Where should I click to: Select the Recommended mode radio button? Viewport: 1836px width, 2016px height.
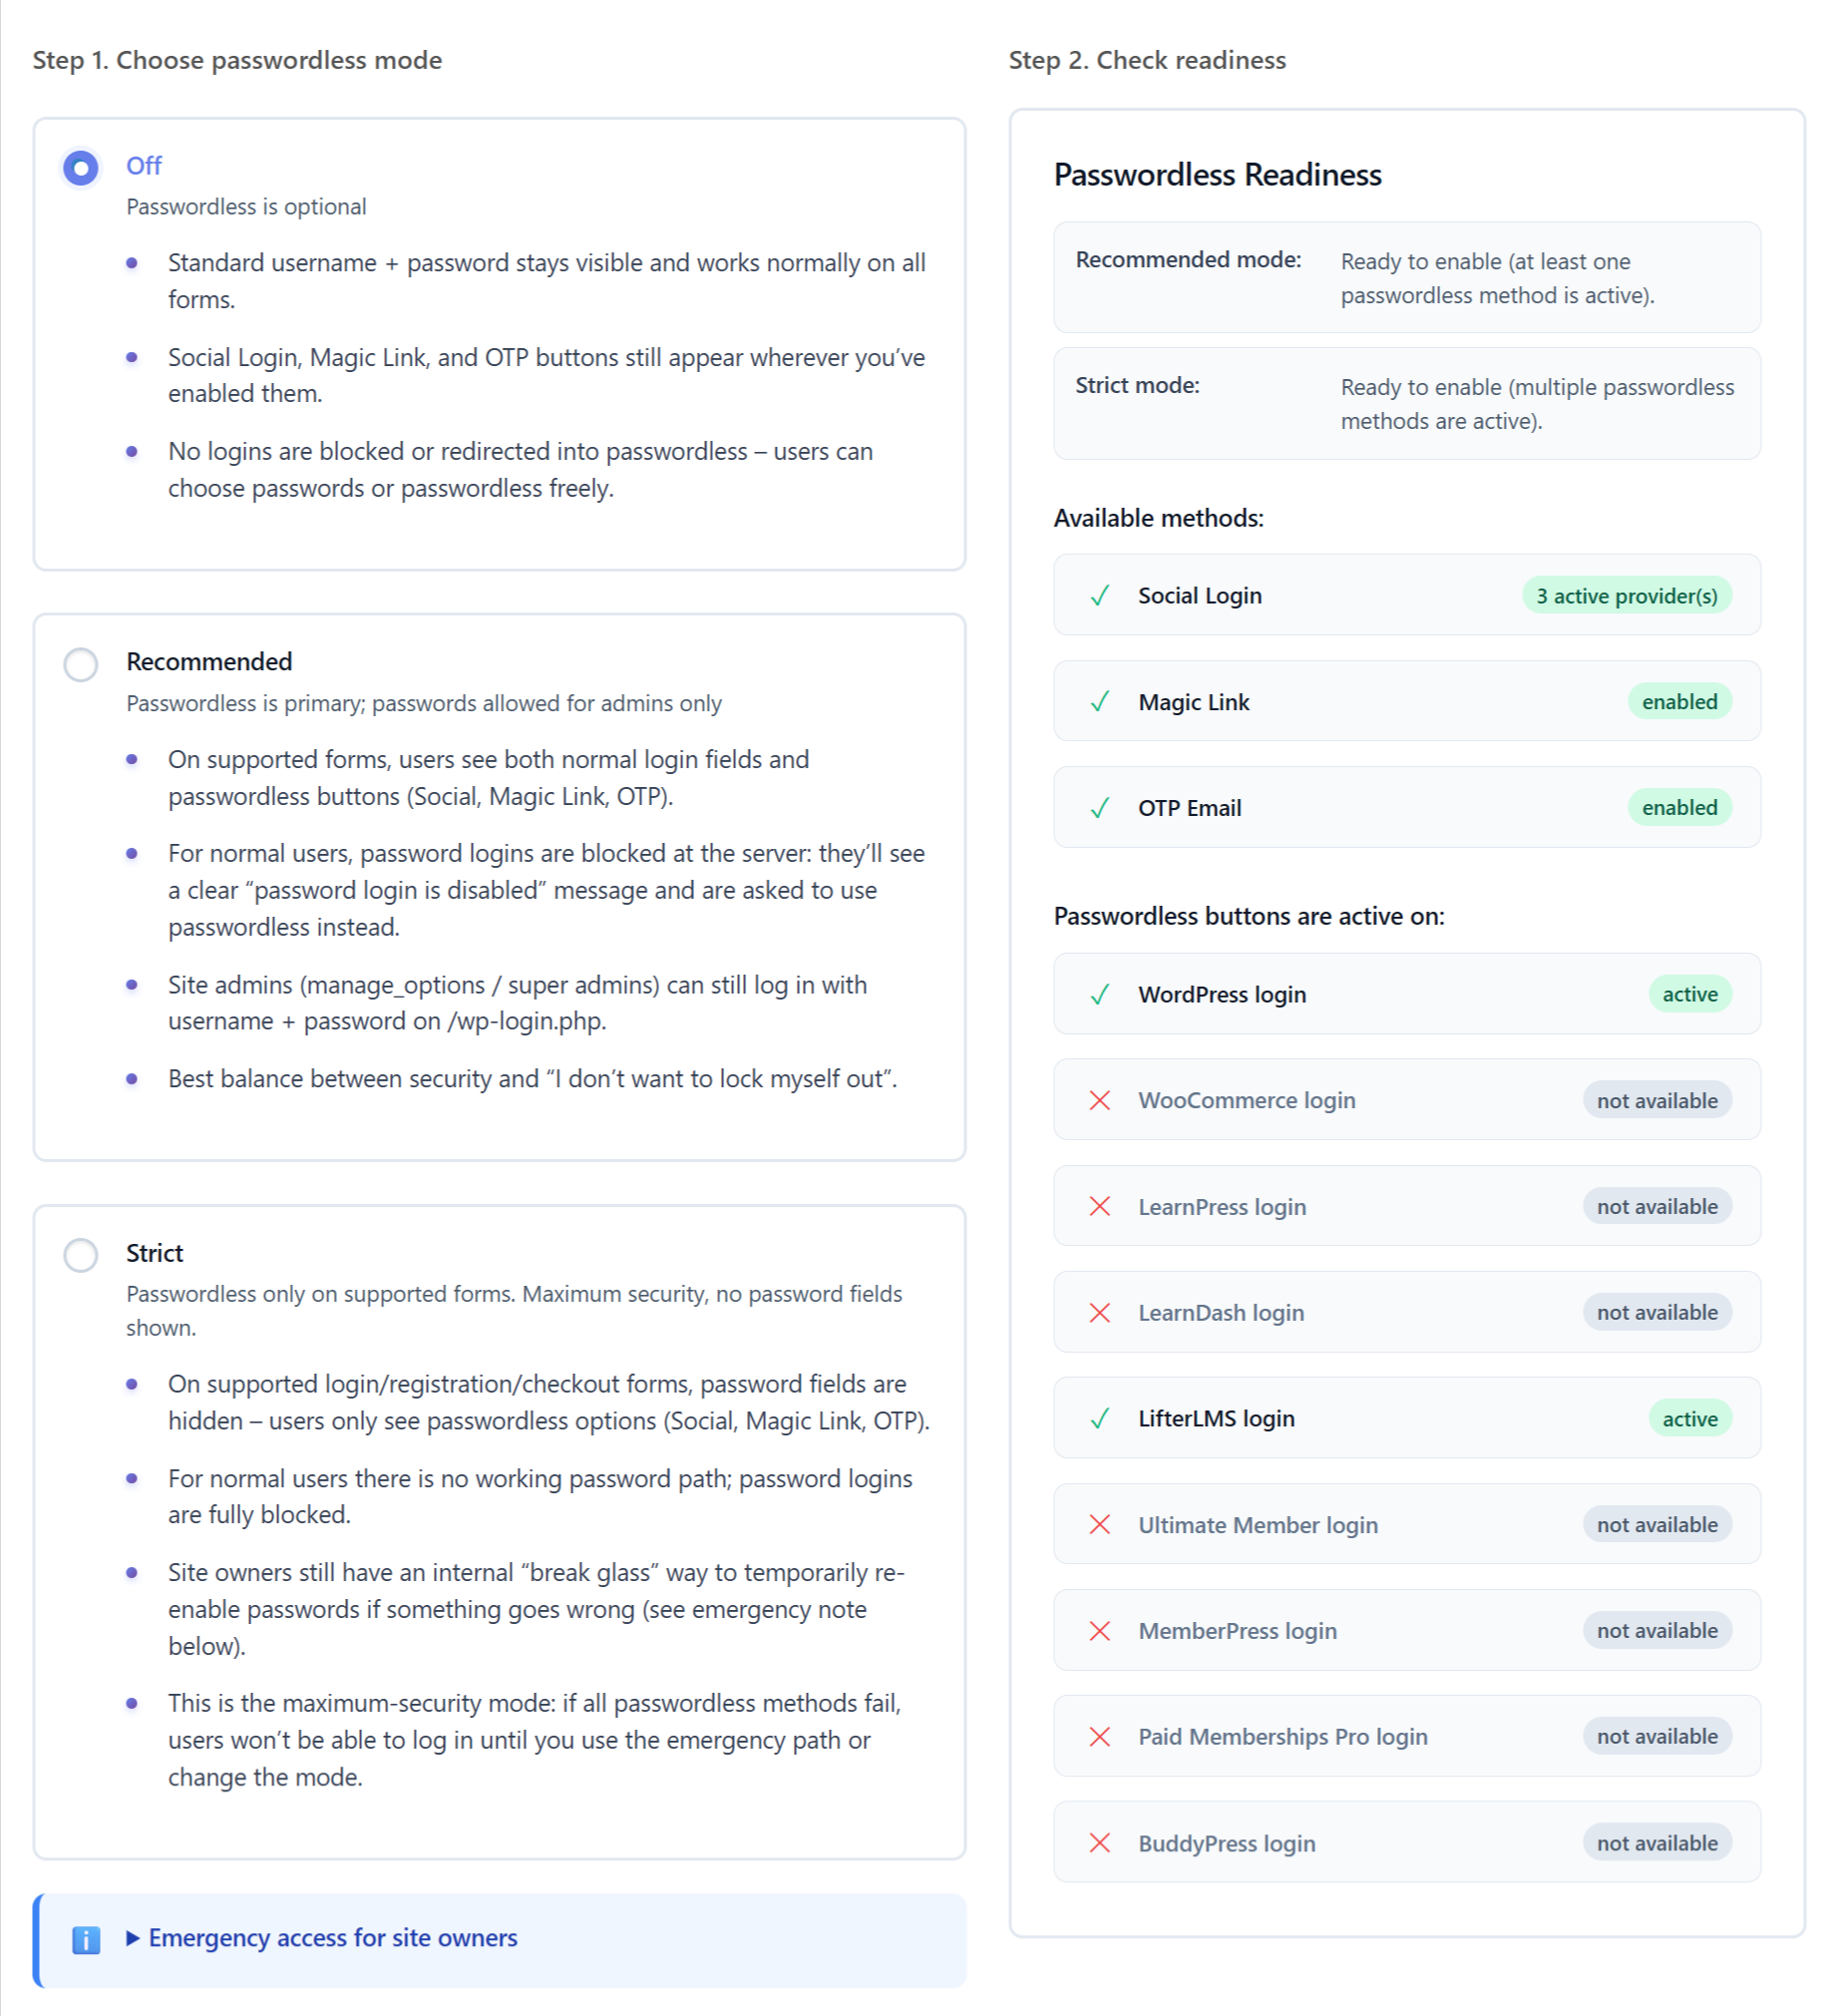coord(81,664)
